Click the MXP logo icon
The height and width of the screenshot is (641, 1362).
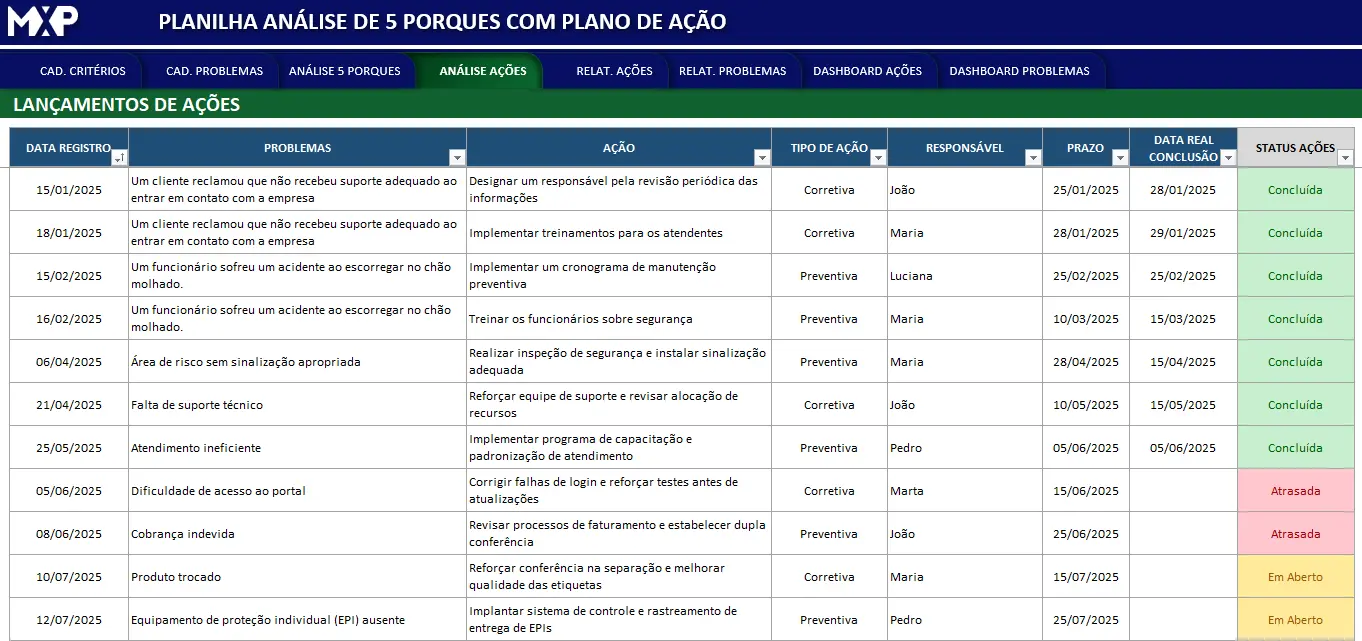coord(43,22)
